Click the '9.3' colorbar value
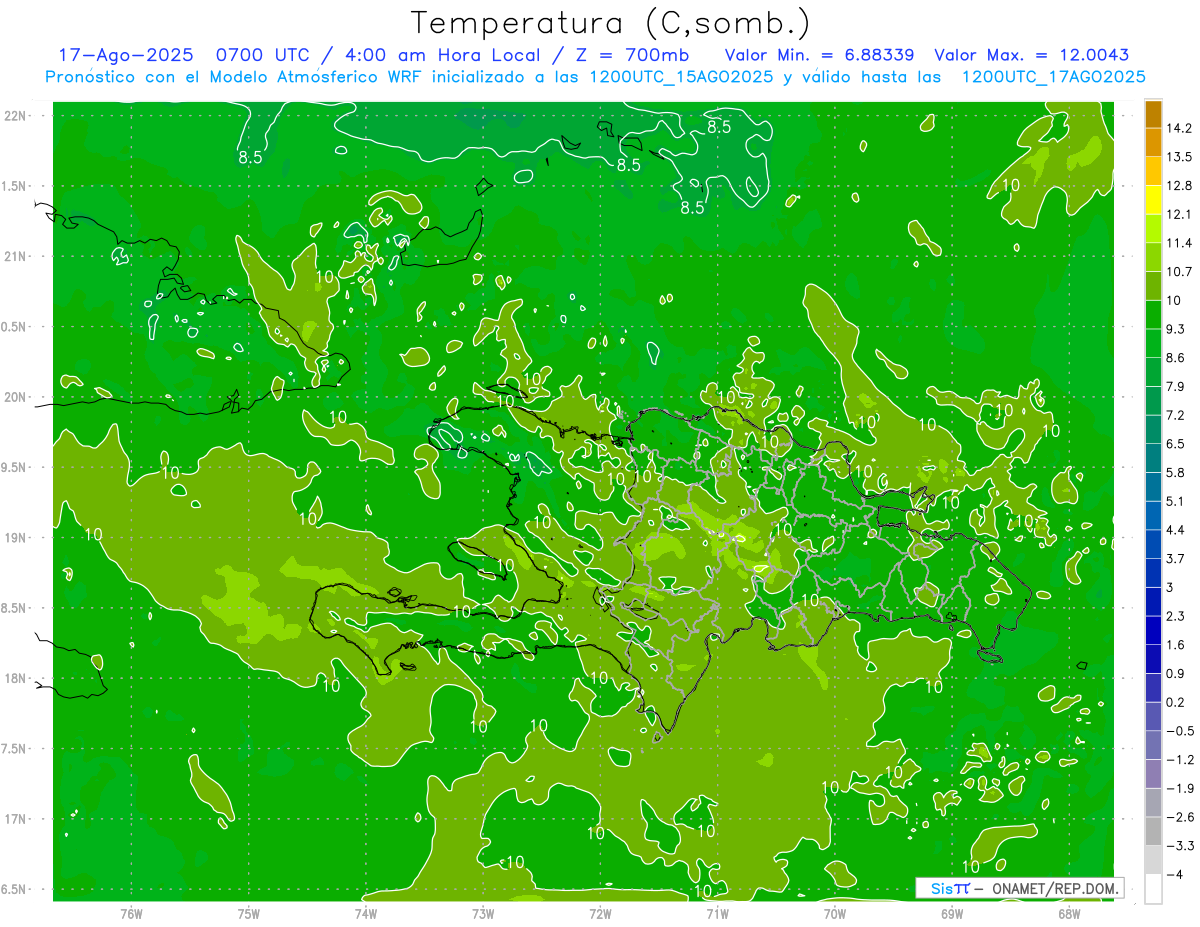The height and width of the screenshot is (927, 1200). [x=1176, y=328]
